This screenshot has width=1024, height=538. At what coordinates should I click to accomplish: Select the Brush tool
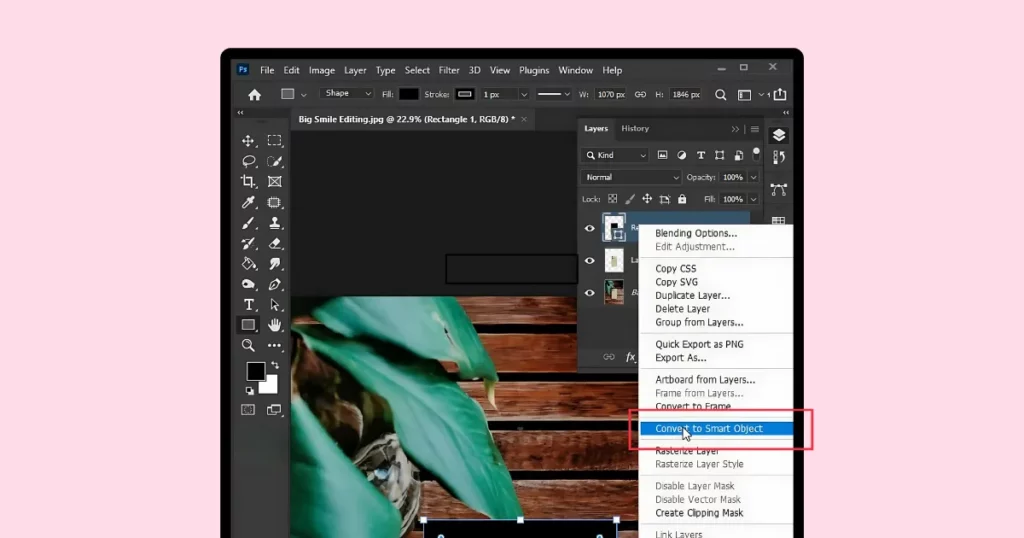[x=248, y=223]
